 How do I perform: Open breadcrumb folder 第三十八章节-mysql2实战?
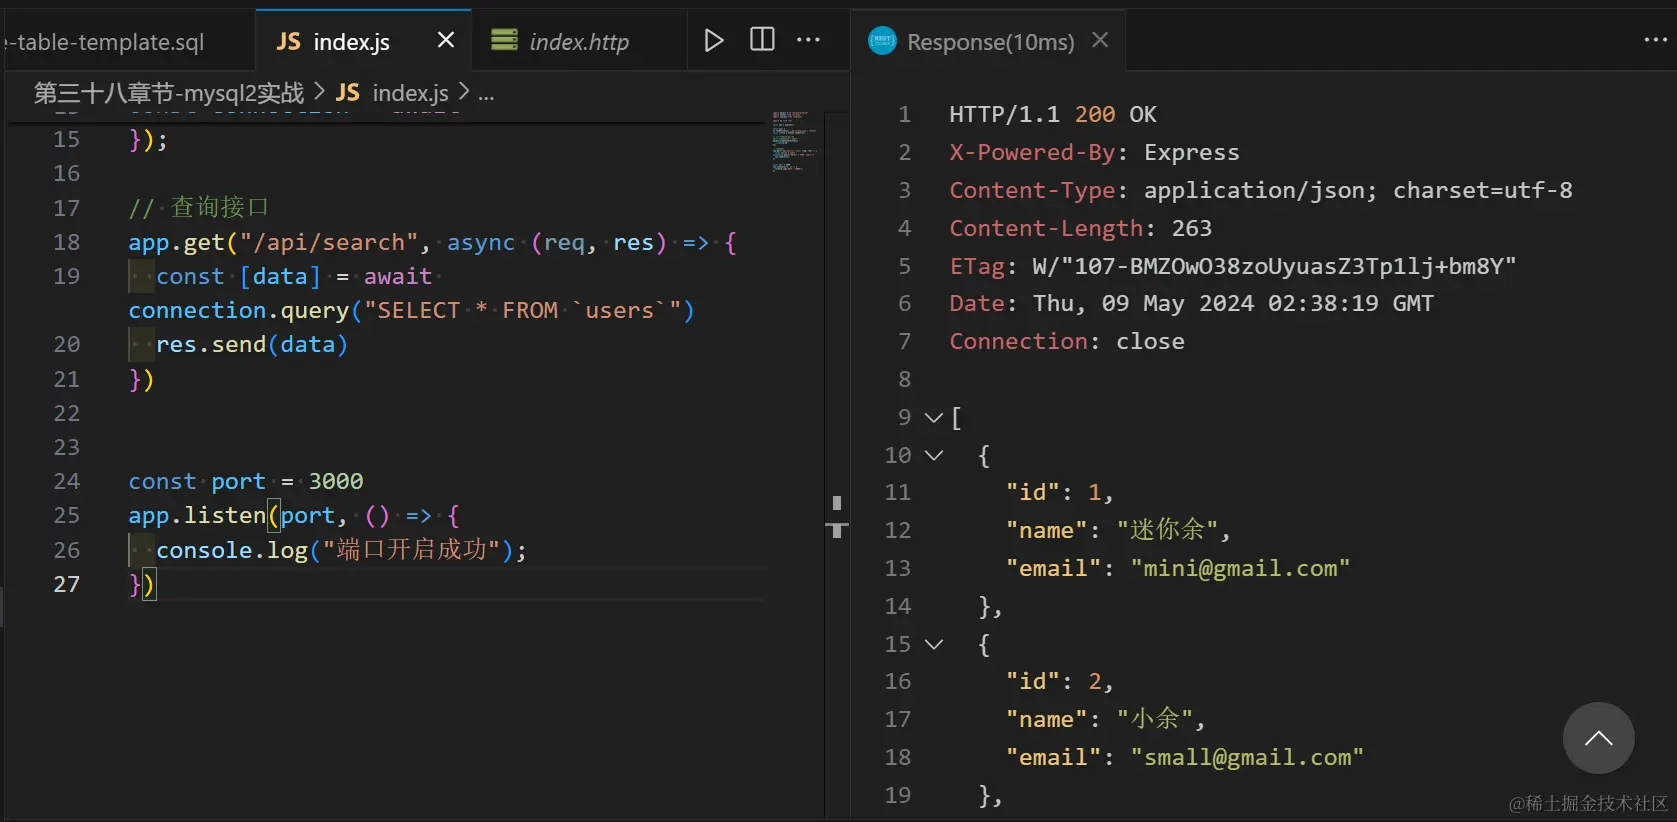tap(169, 93)
